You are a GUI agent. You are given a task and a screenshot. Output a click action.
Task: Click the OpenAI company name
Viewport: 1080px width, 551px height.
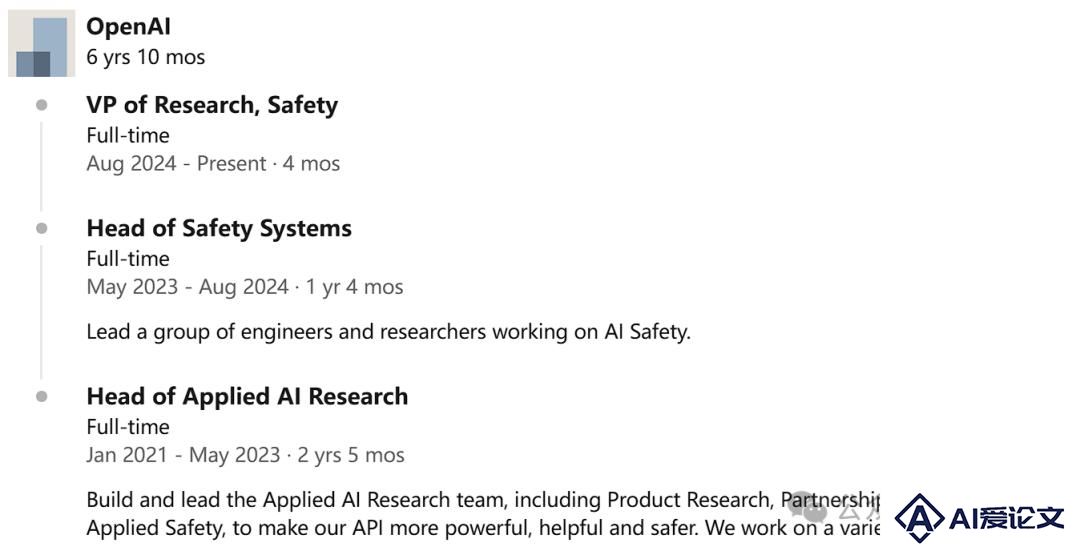click(x=128, y=27)
